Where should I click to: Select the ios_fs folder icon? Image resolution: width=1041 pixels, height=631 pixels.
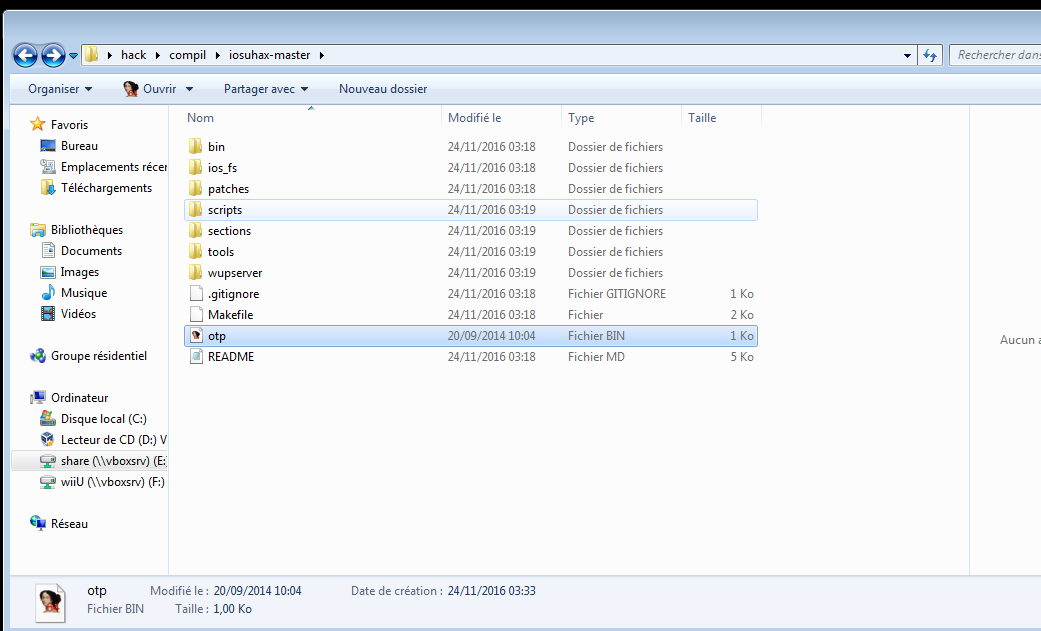(195, 167)
